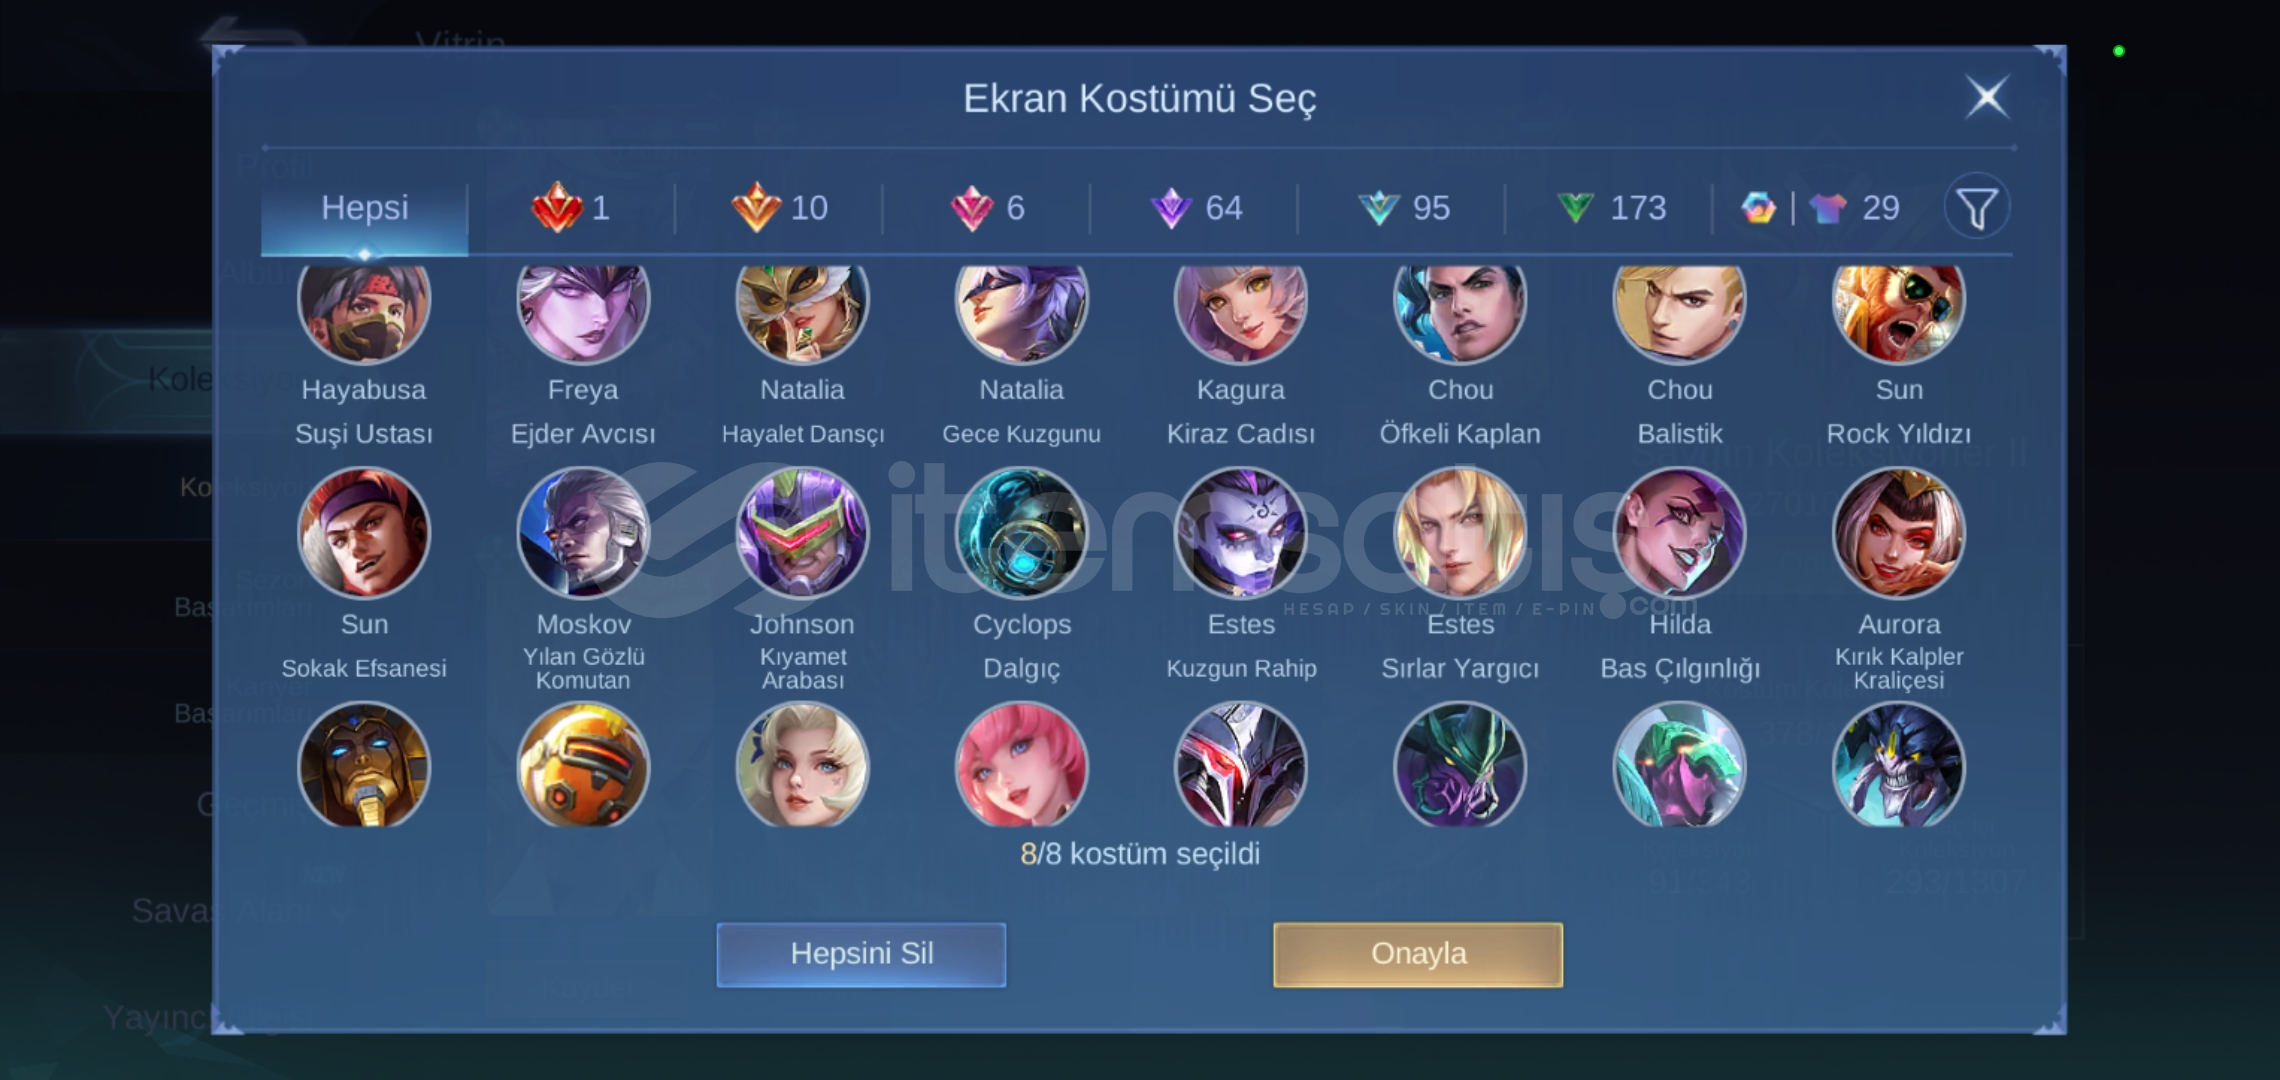Switch to the Hepsi tab
2280x1080 pixels.
(x=364, y=208)
